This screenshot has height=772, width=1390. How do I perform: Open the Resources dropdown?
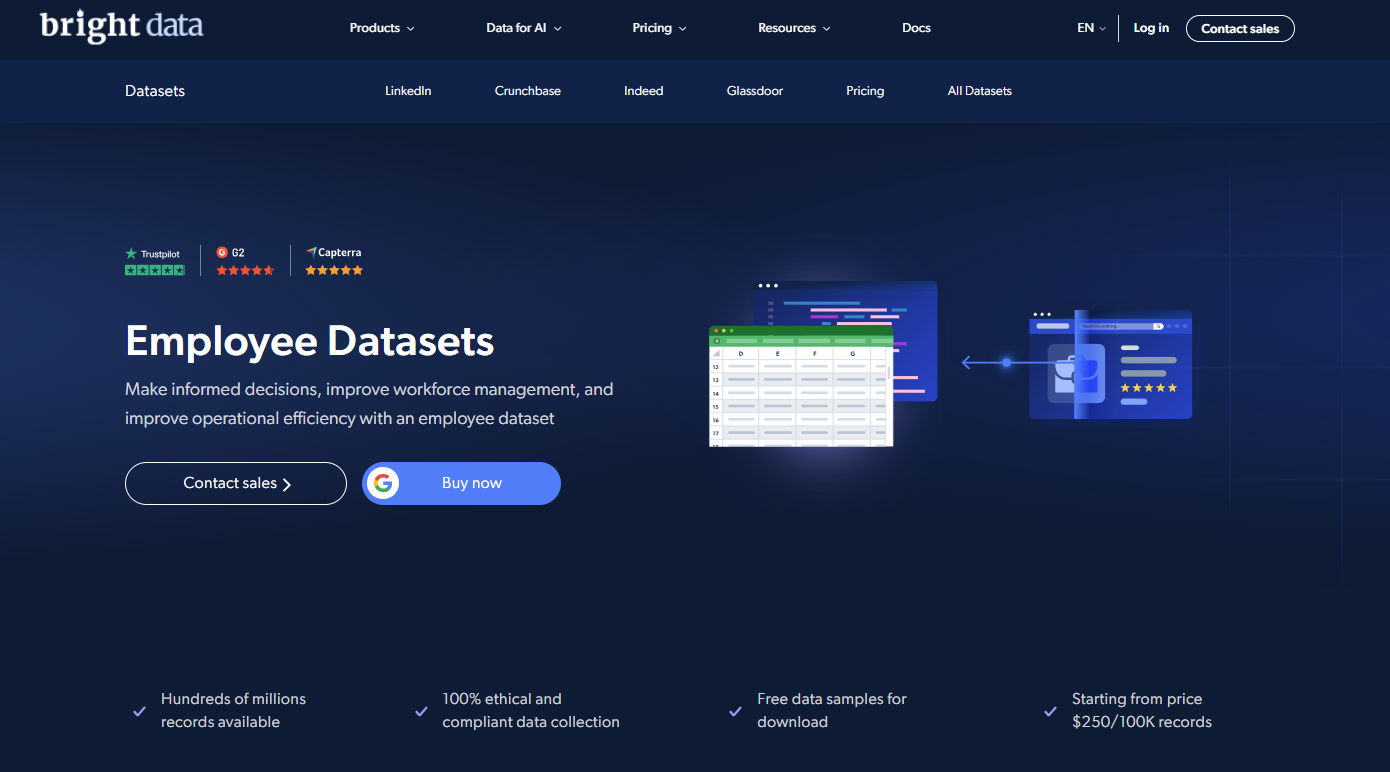coord(793,28)
